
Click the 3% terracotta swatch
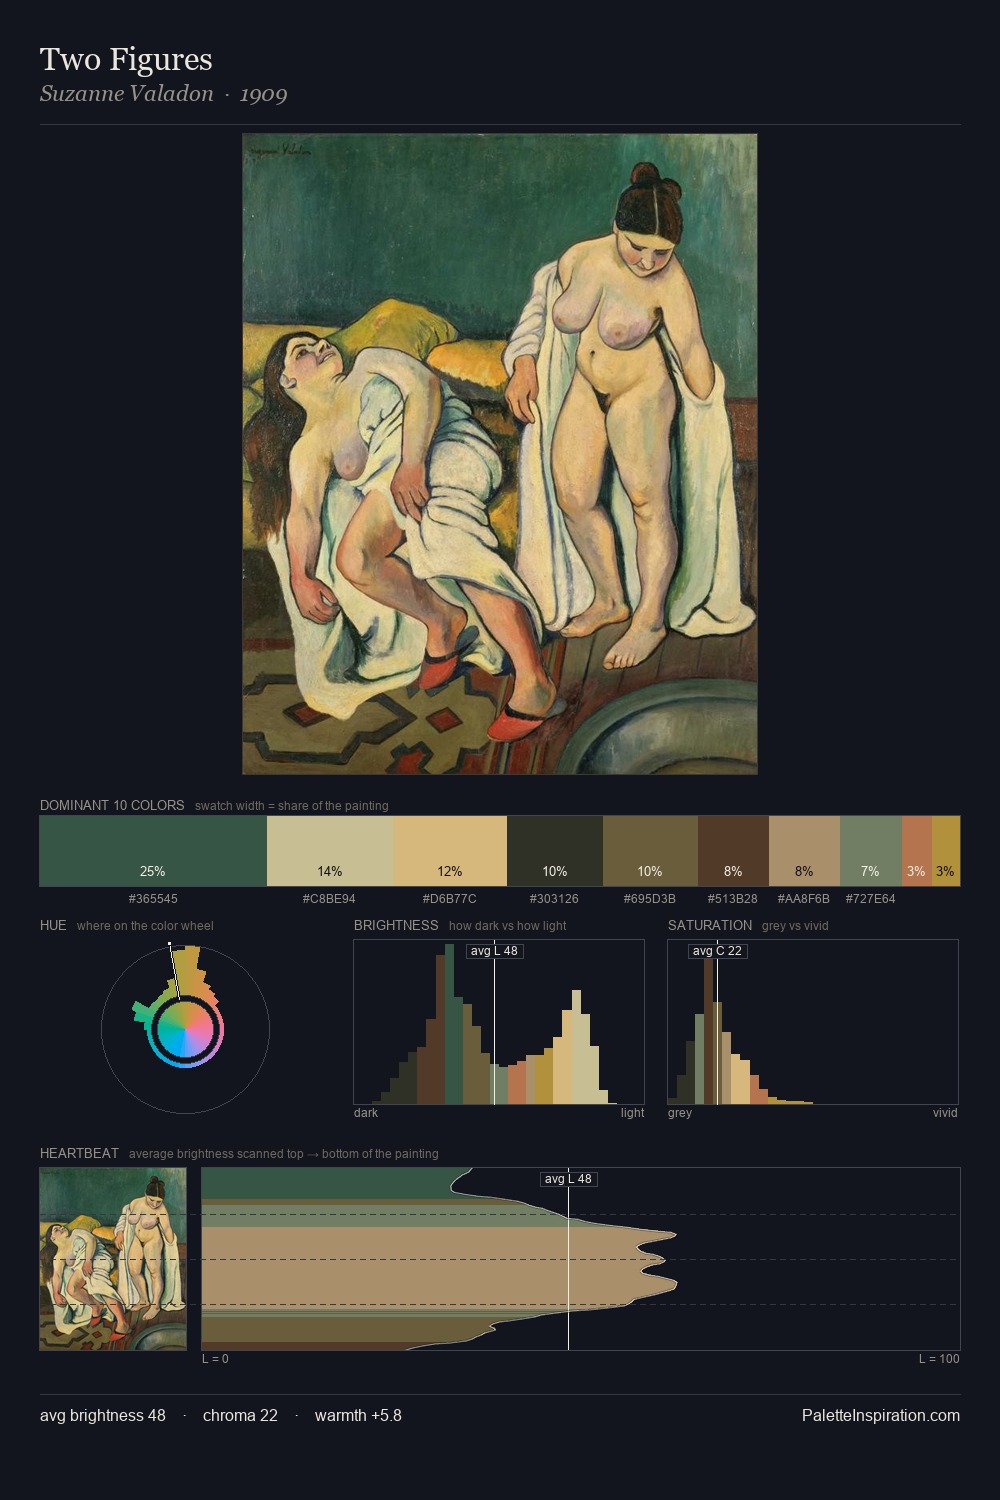point(917,851)
